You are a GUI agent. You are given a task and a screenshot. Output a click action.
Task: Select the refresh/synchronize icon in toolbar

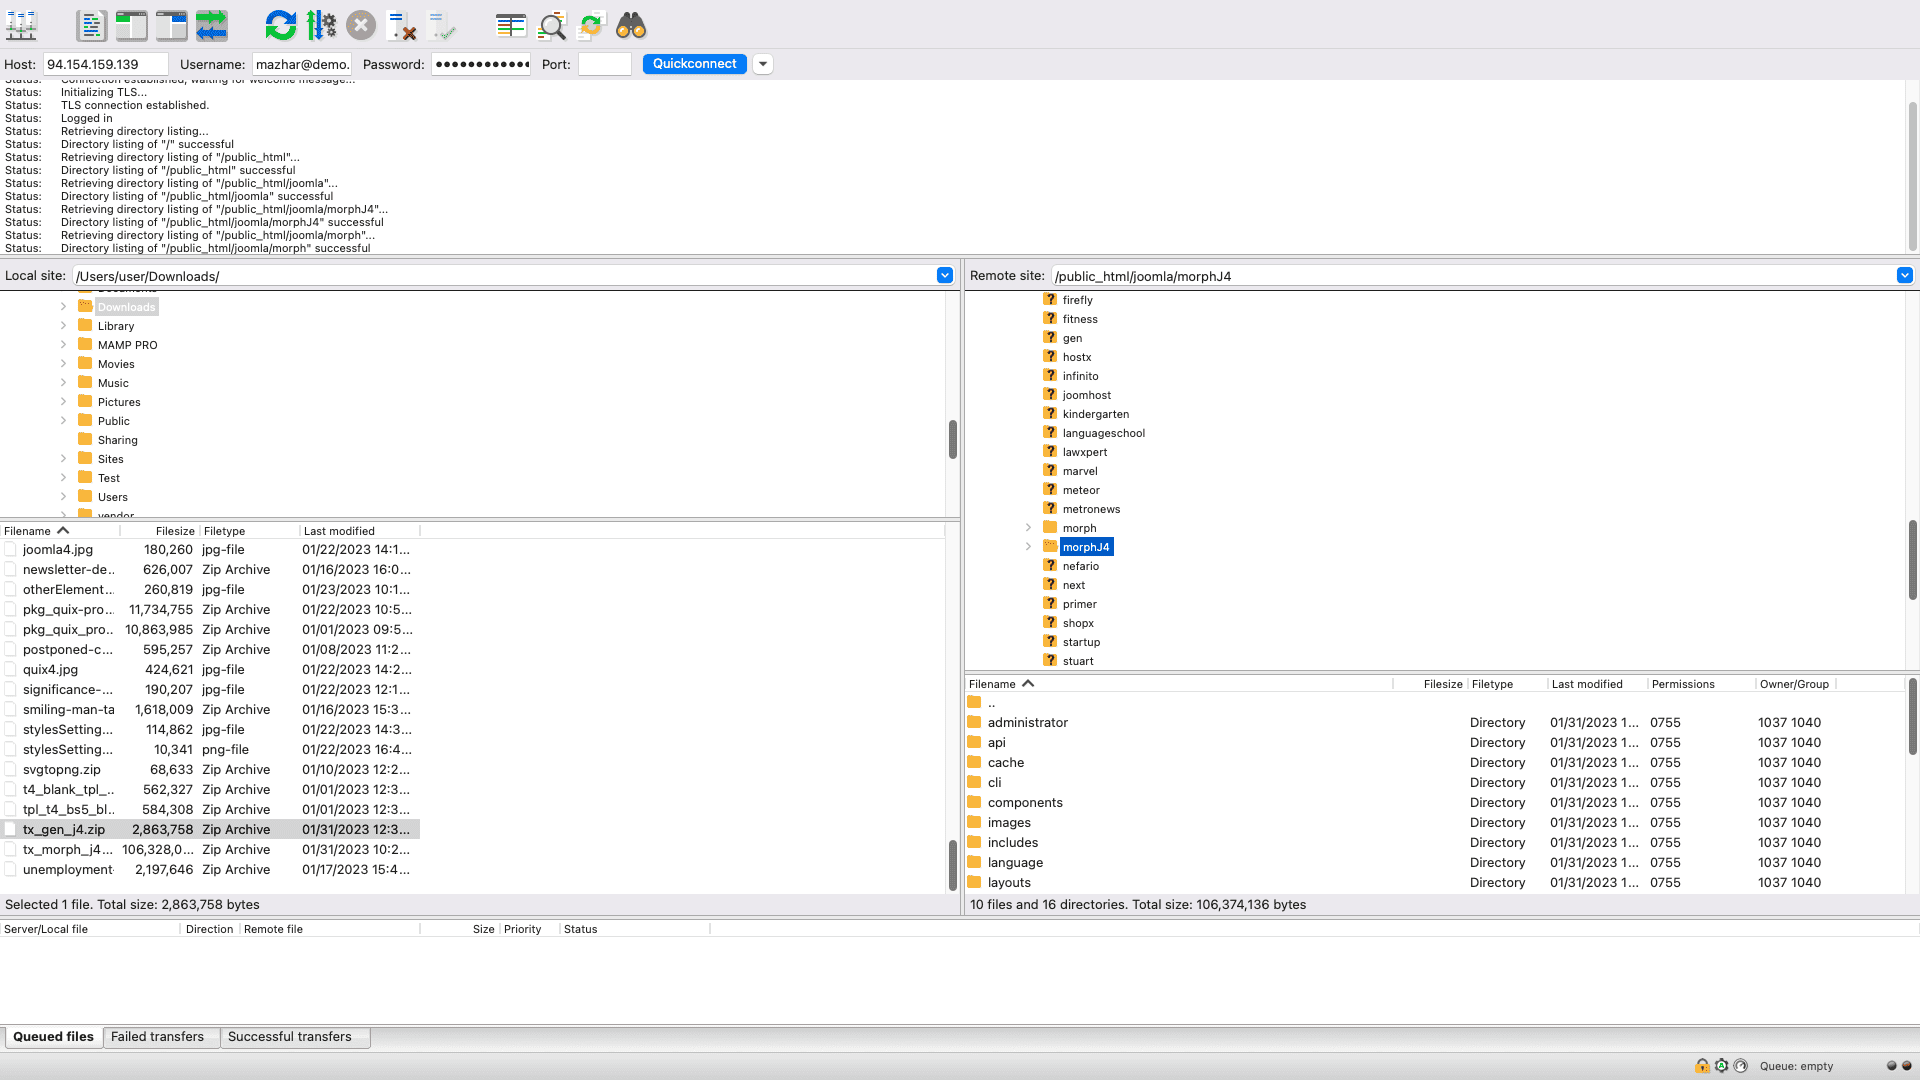tap(280, 26)
